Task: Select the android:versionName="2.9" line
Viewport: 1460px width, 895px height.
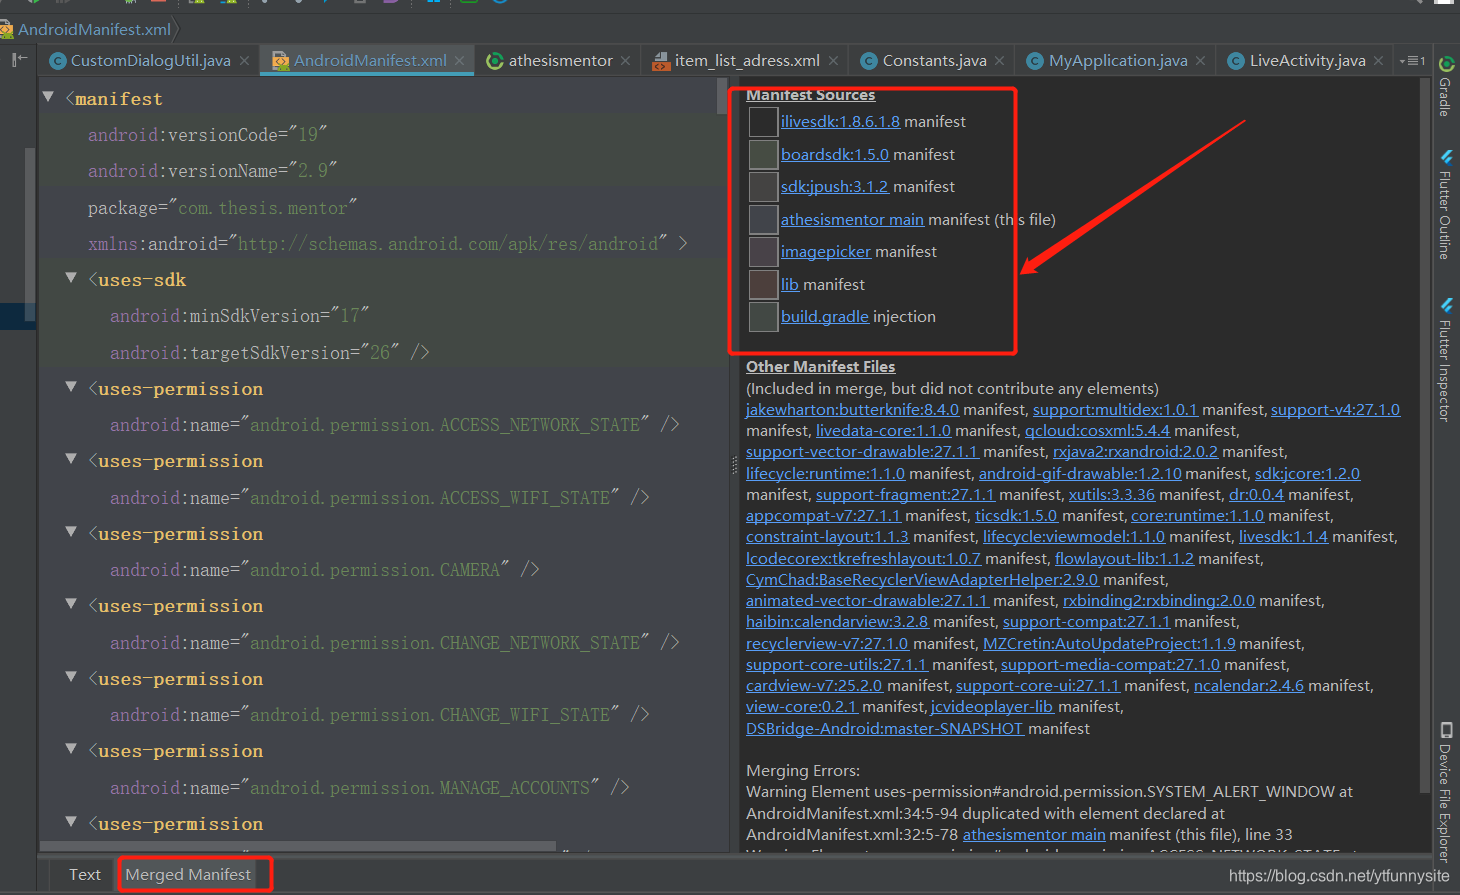Action: (x=212, y=171)
